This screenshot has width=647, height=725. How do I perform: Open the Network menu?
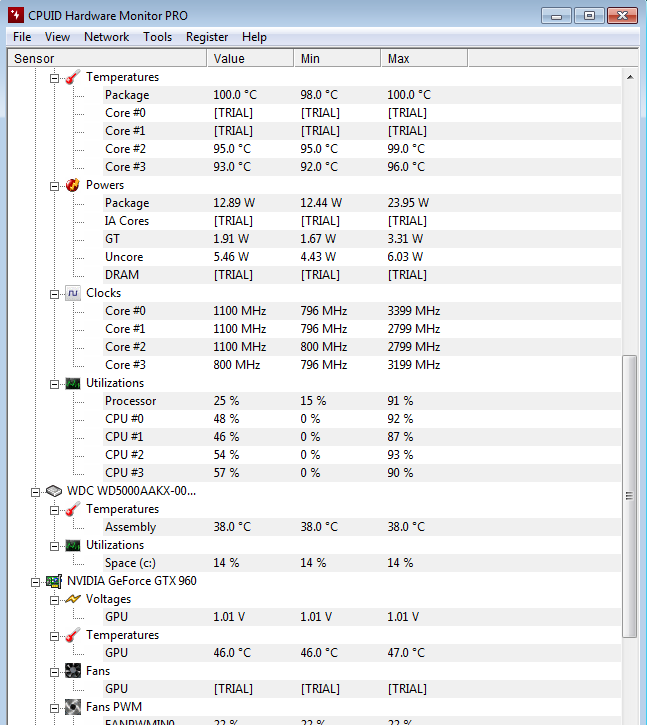tap(106, 37)
